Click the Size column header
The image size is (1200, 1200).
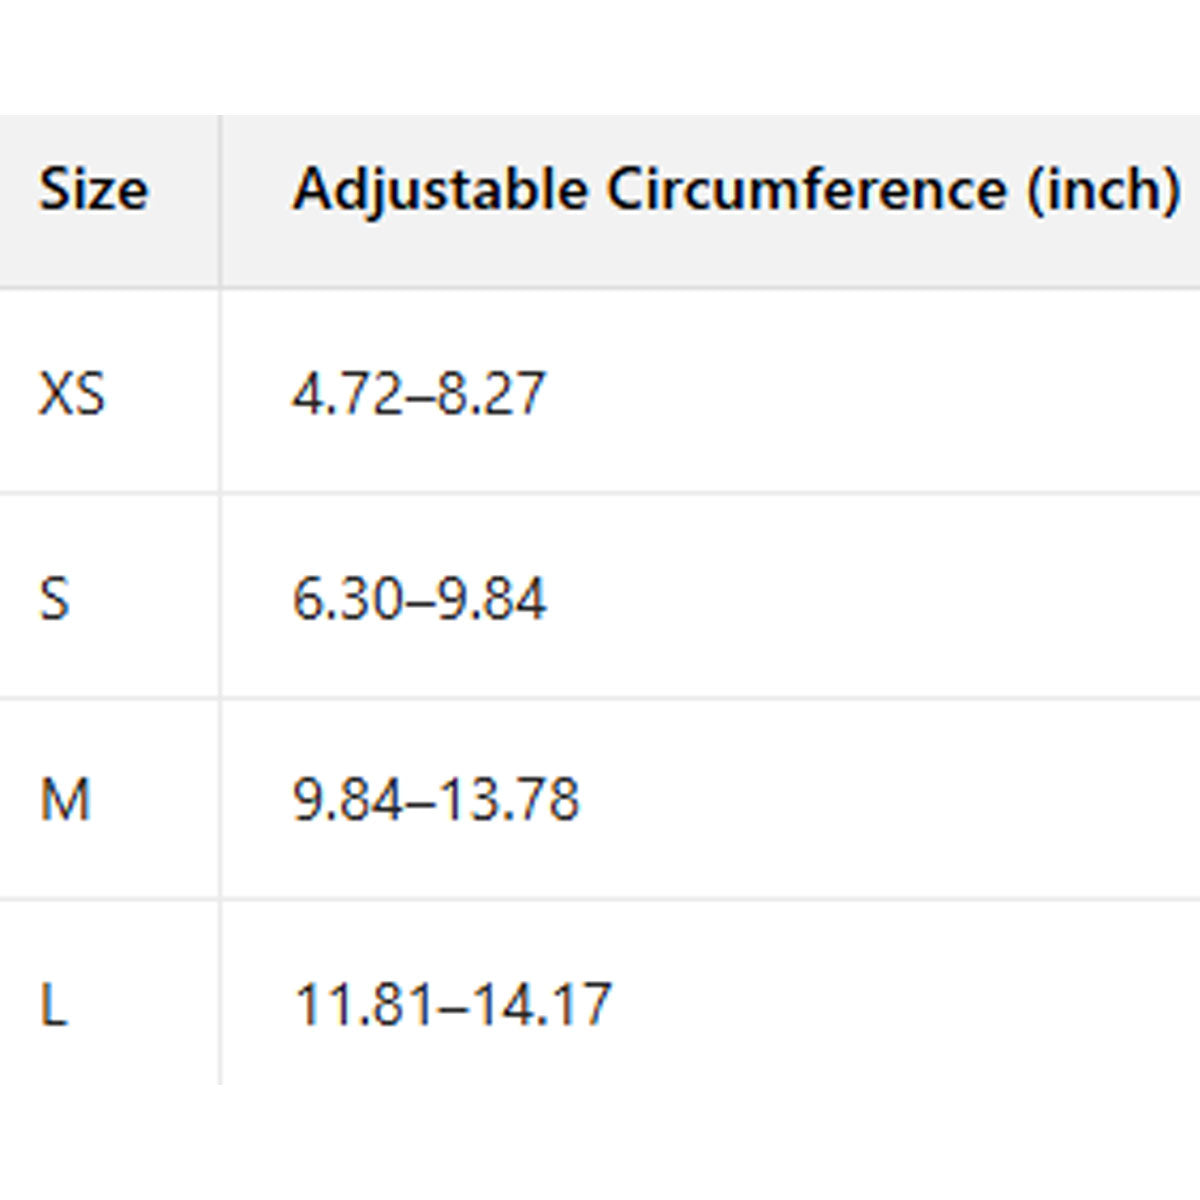click(x=94, y=190)
